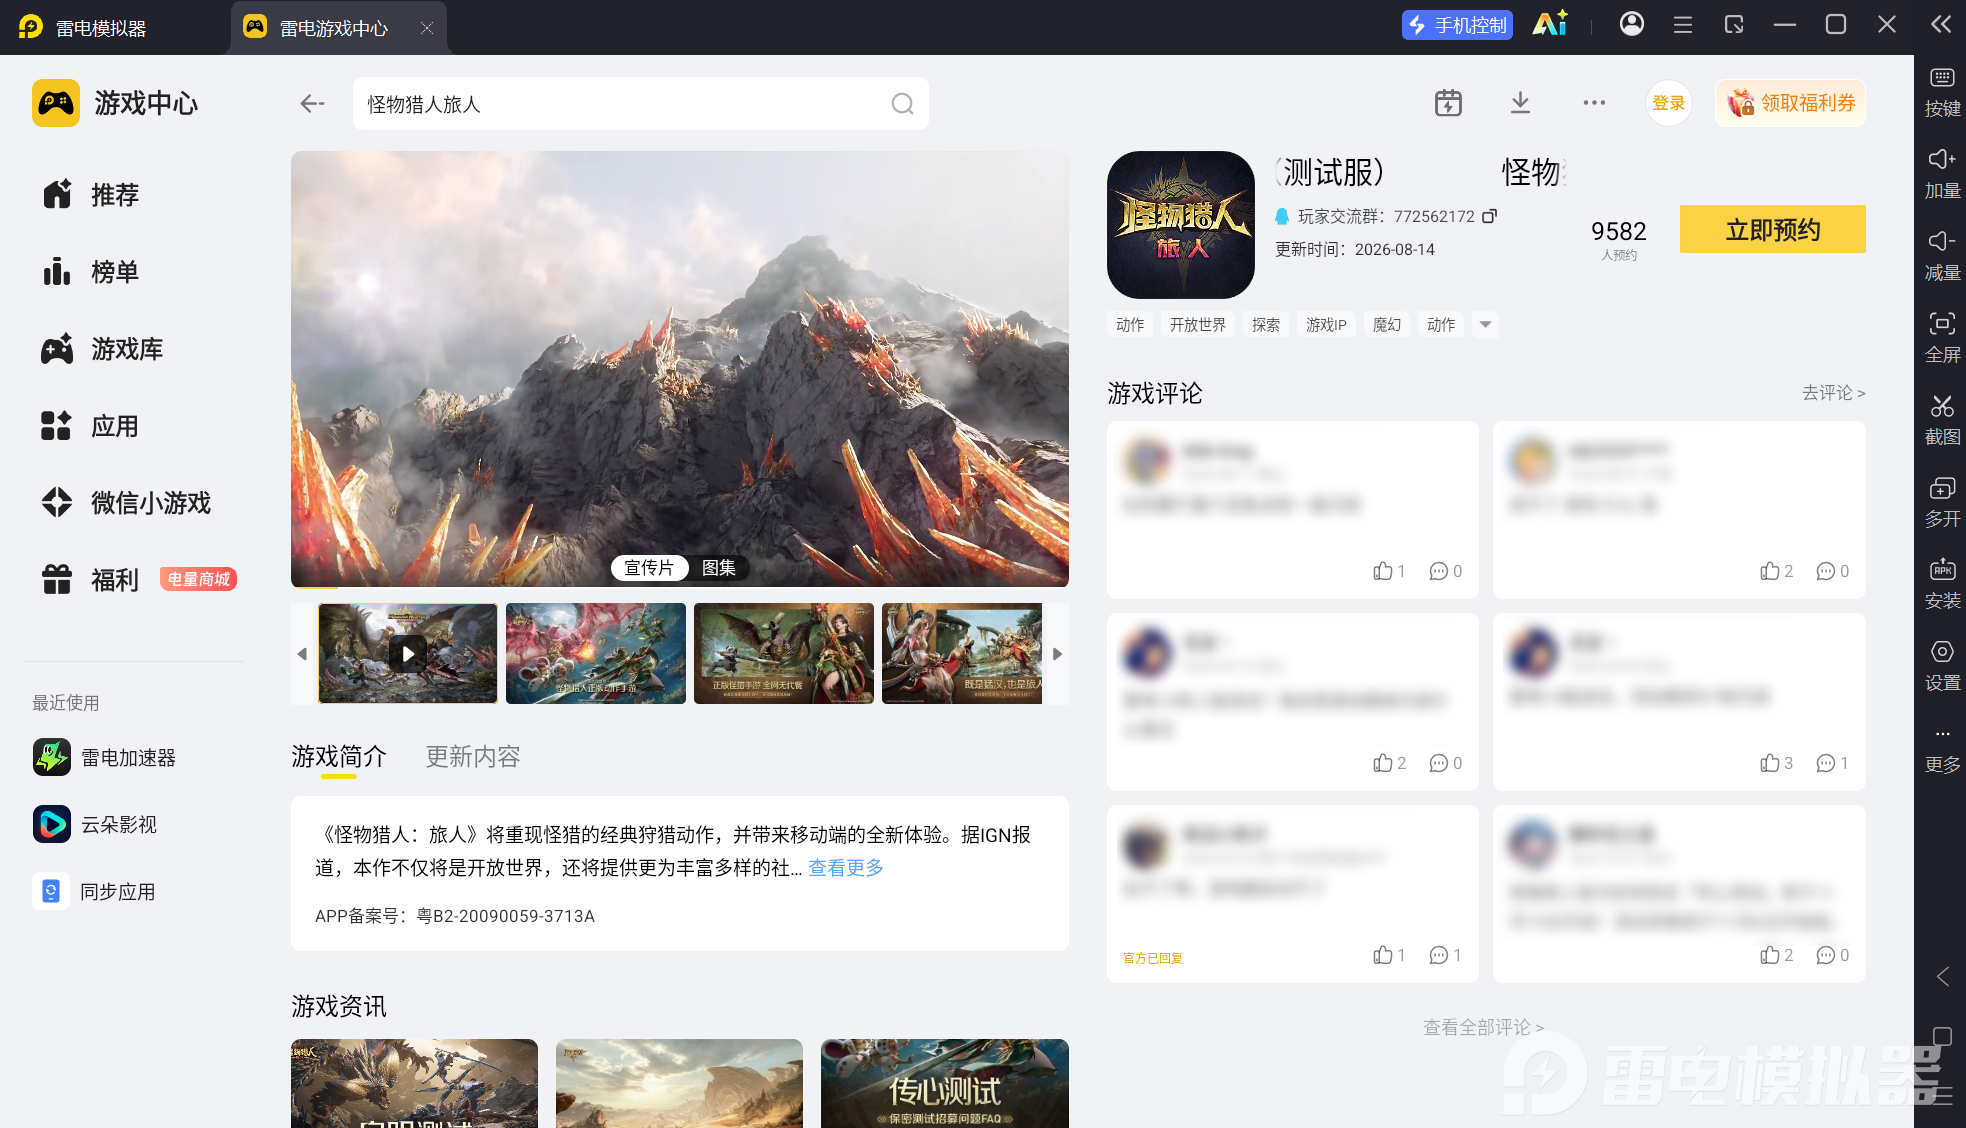Switch media view to 图集
Image resolution: width=1966 pixels, height=1128 pixels.
coord(719,568)
